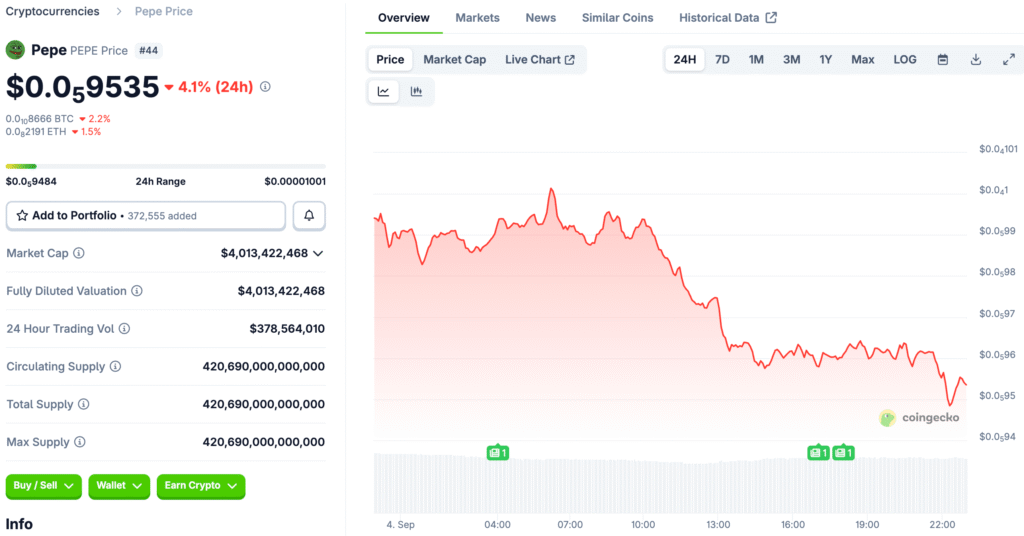The image size is (1024, 536).
Task: Open the Markets tab
Action: pos(477,18)
